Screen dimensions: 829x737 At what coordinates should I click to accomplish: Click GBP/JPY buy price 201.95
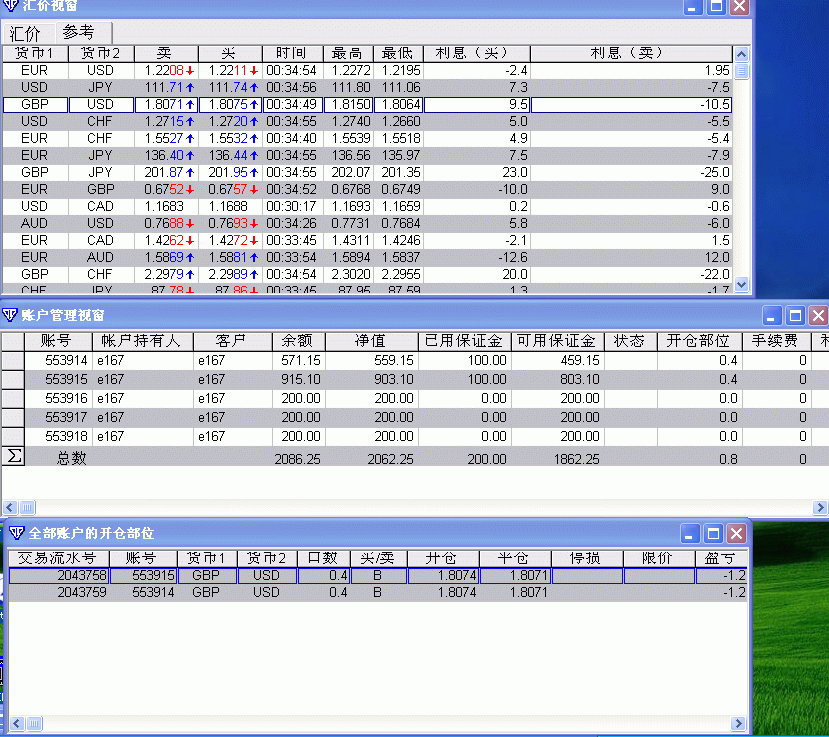(231, 172)
